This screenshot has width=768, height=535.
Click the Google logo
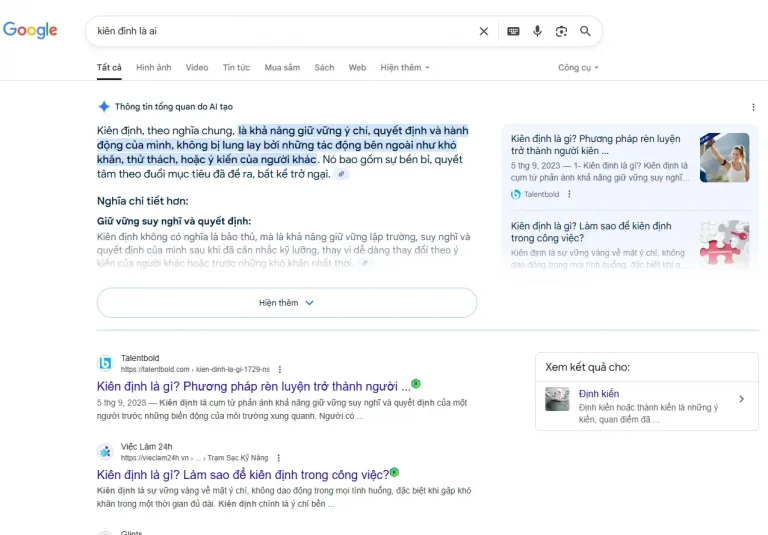pos(30,30)
